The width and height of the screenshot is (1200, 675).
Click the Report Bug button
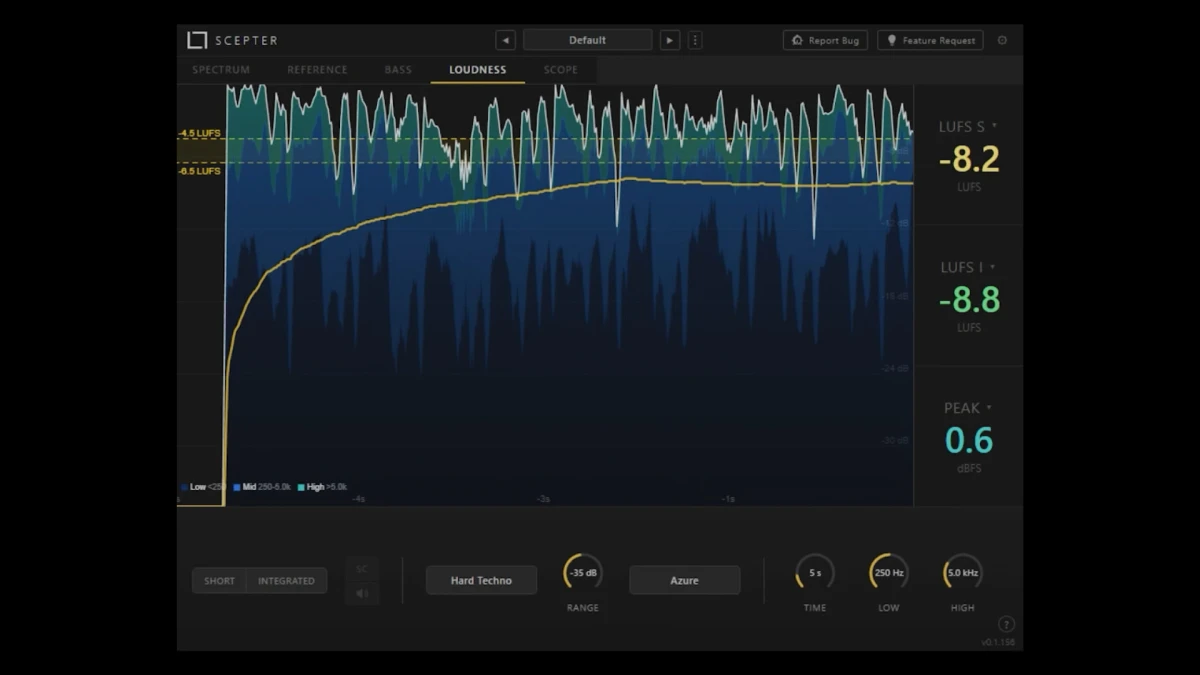pos(825,40)
